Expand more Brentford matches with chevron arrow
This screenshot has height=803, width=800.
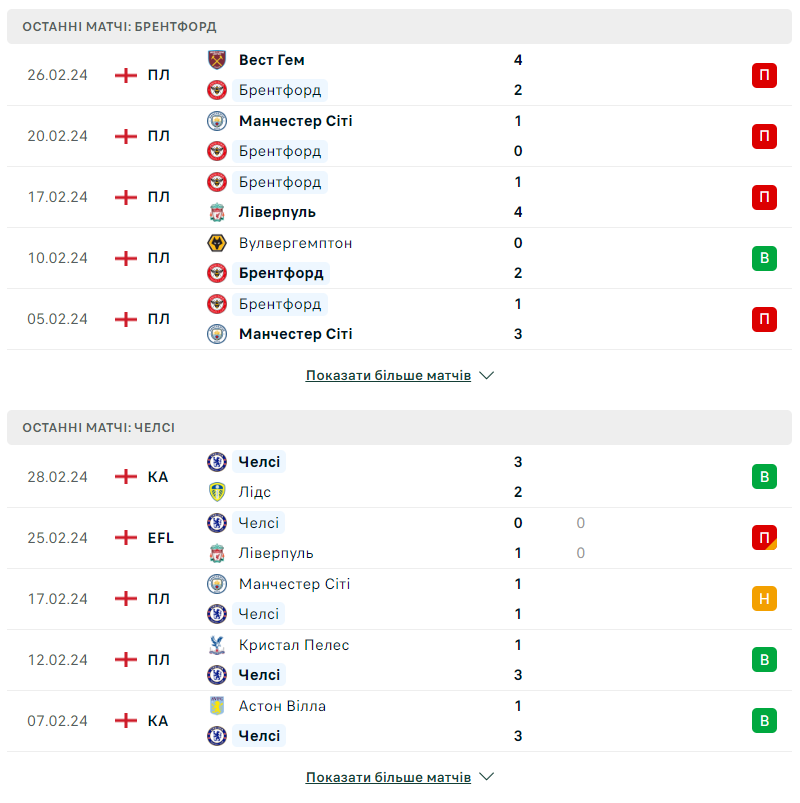click(487, 376)
